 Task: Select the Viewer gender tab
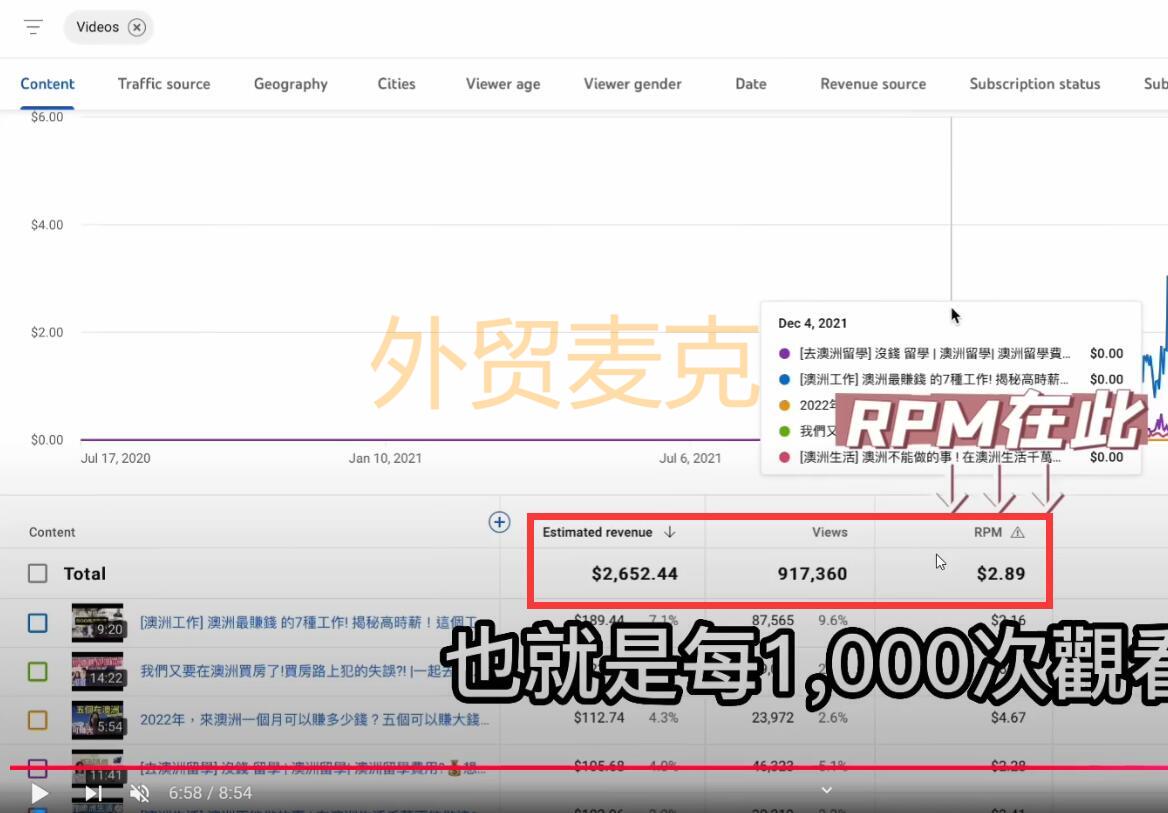(x=632, y=83)
